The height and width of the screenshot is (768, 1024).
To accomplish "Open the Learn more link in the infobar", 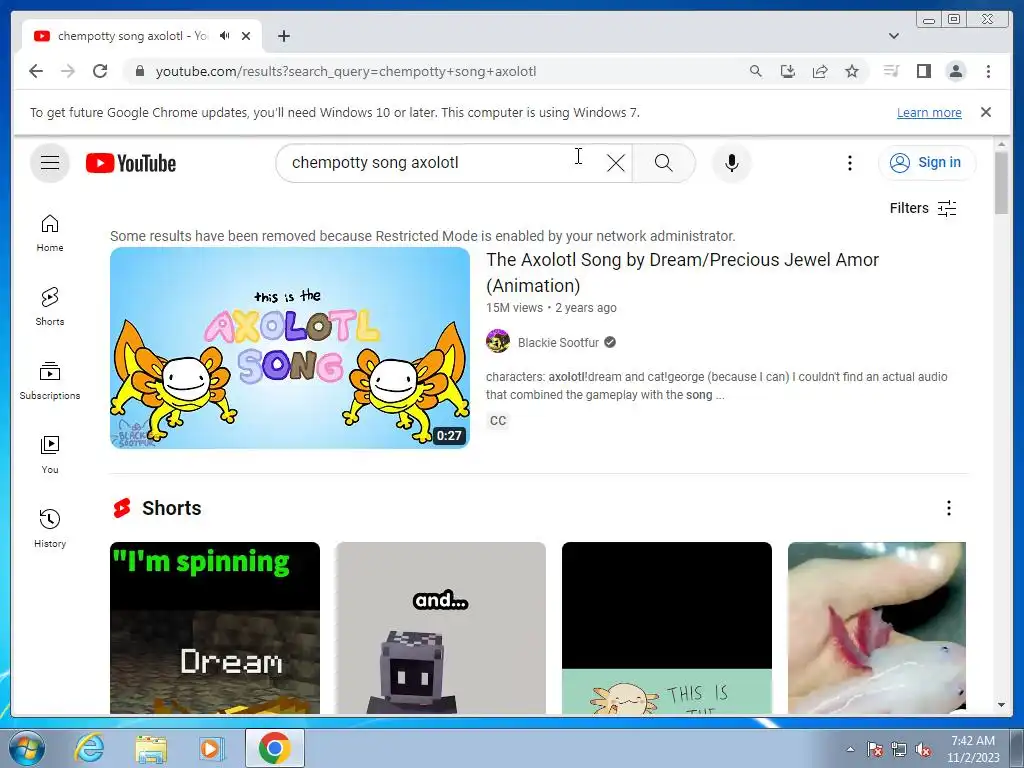I will point(929,112).
